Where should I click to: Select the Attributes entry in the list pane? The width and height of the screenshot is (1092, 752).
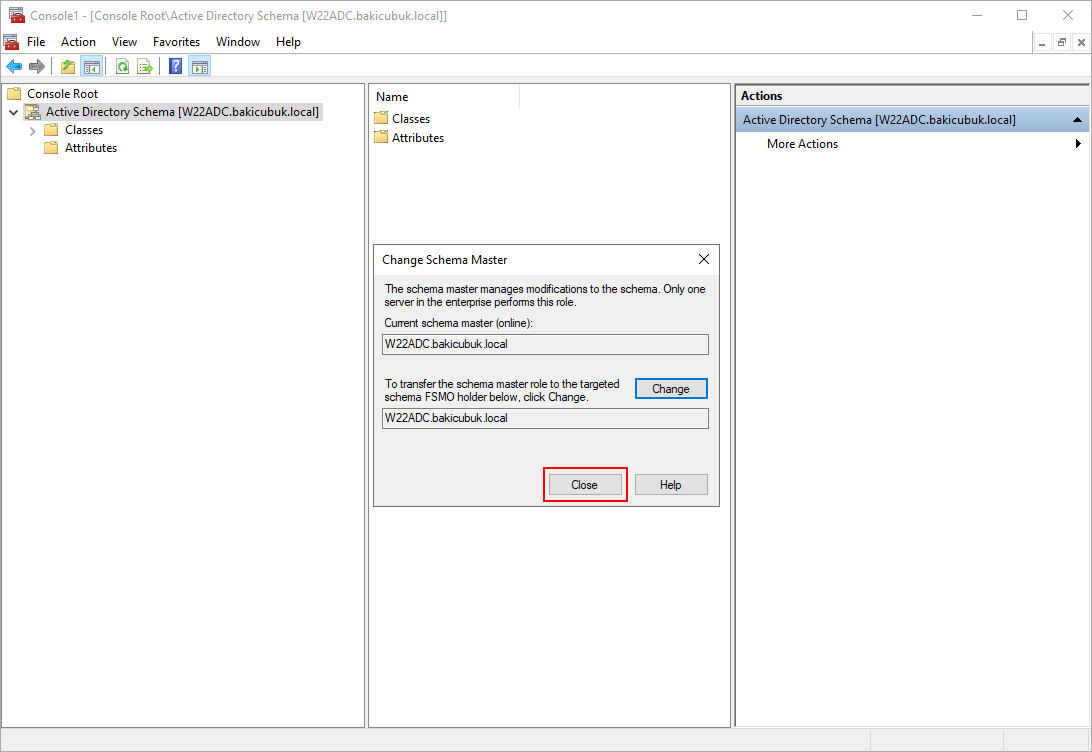418,137
